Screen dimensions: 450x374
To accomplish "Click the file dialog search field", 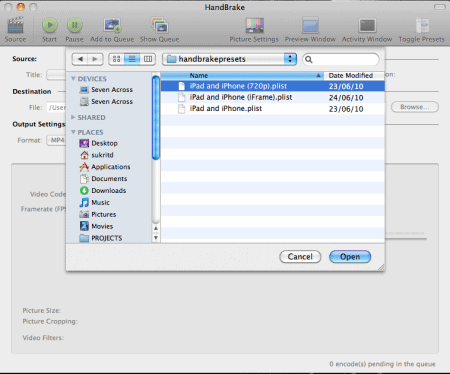I will pos(341,59).
